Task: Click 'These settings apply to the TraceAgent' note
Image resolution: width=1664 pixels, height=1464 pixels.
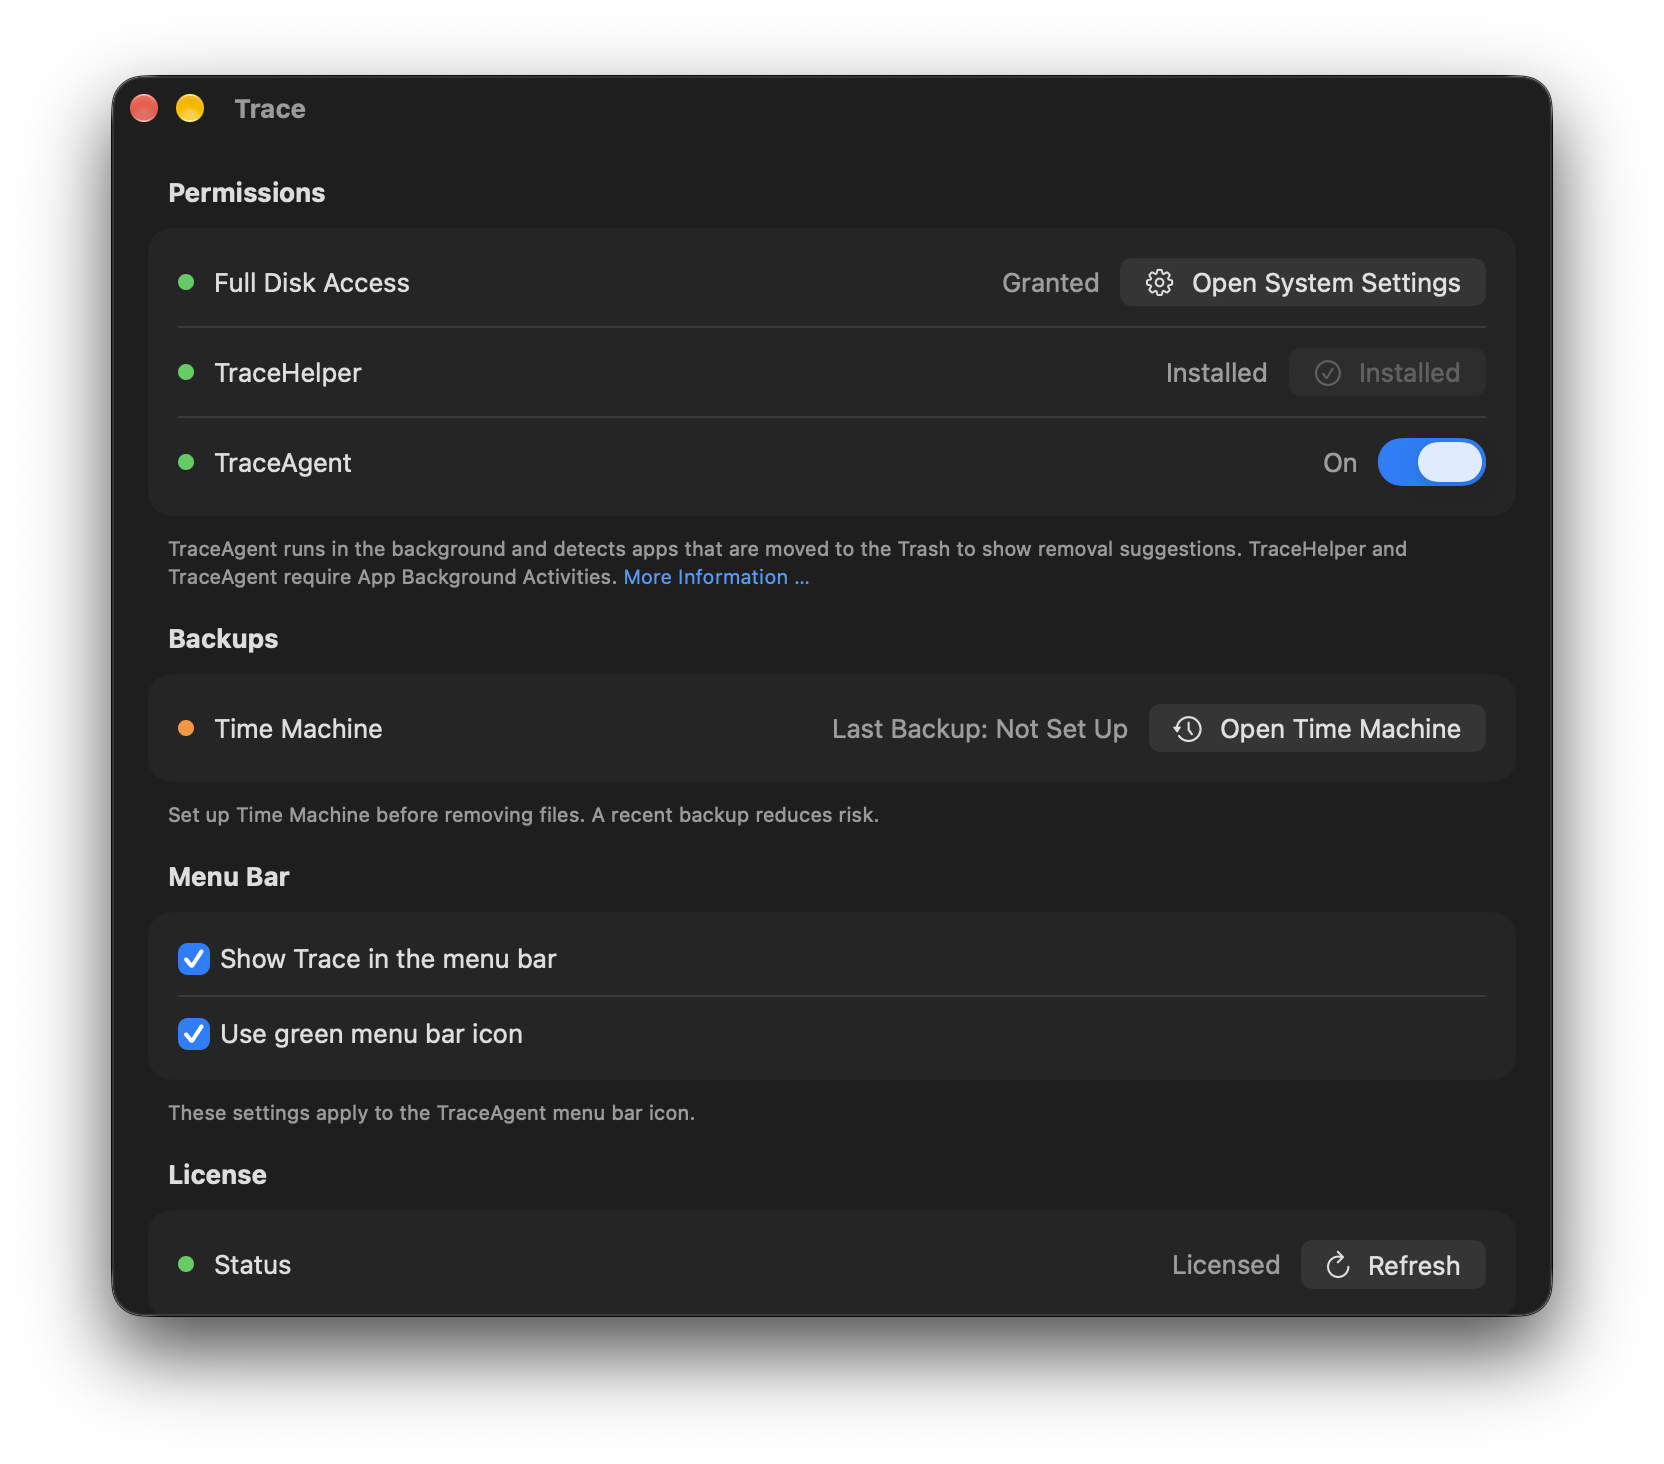Action: (x=431, y=1113)
